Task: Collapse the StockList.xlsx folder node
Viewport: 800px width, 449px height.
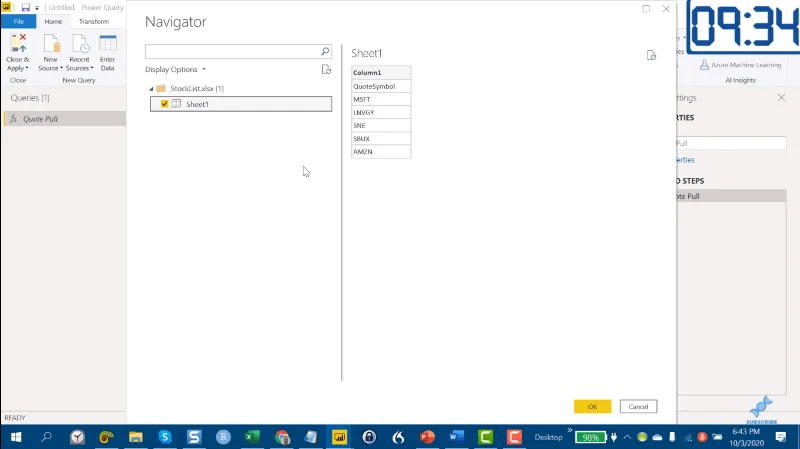Action: pyautogui.click(x=151, y=89)
